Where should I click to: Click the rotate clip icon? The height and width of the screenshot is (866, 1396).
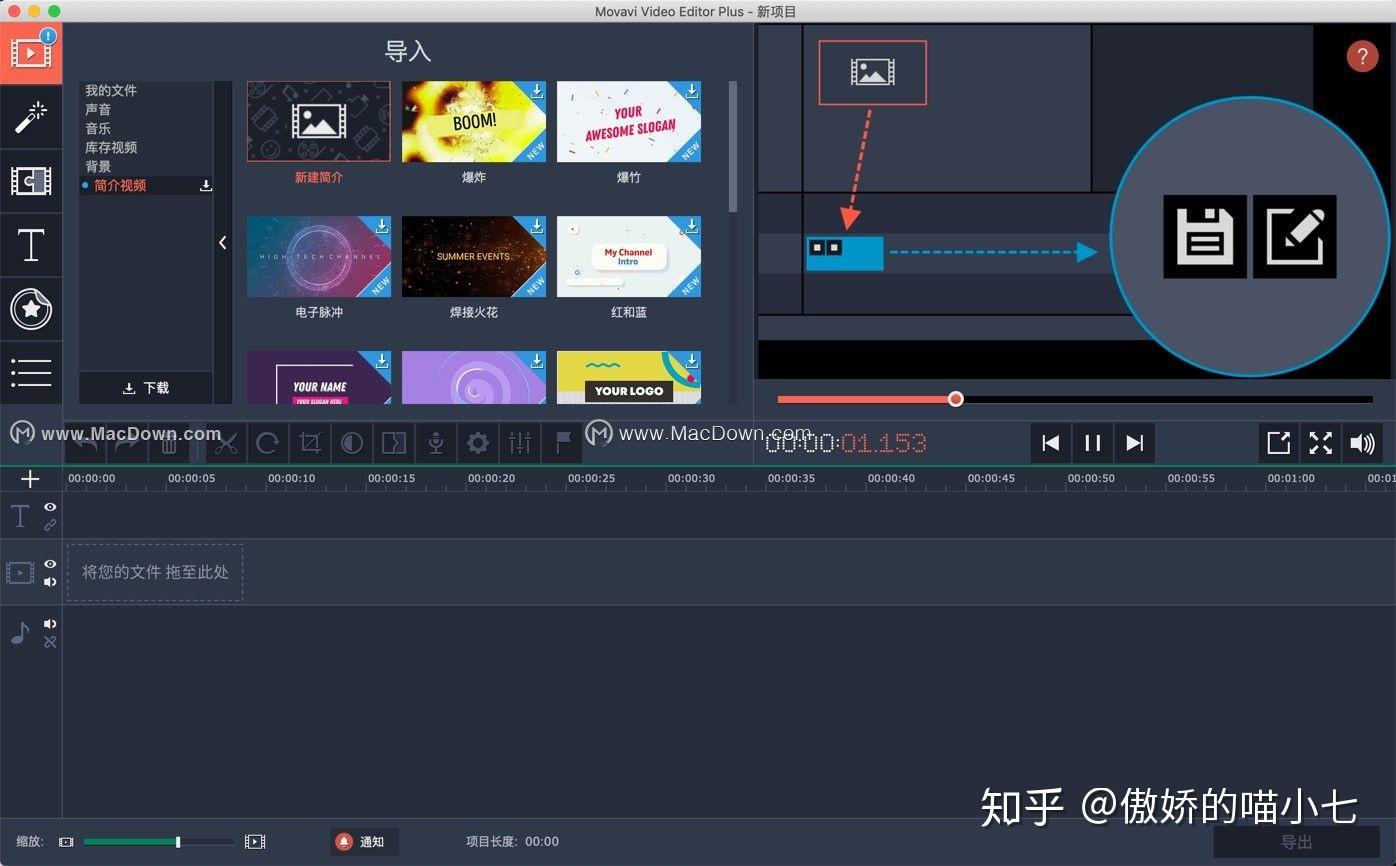(269, 442)
